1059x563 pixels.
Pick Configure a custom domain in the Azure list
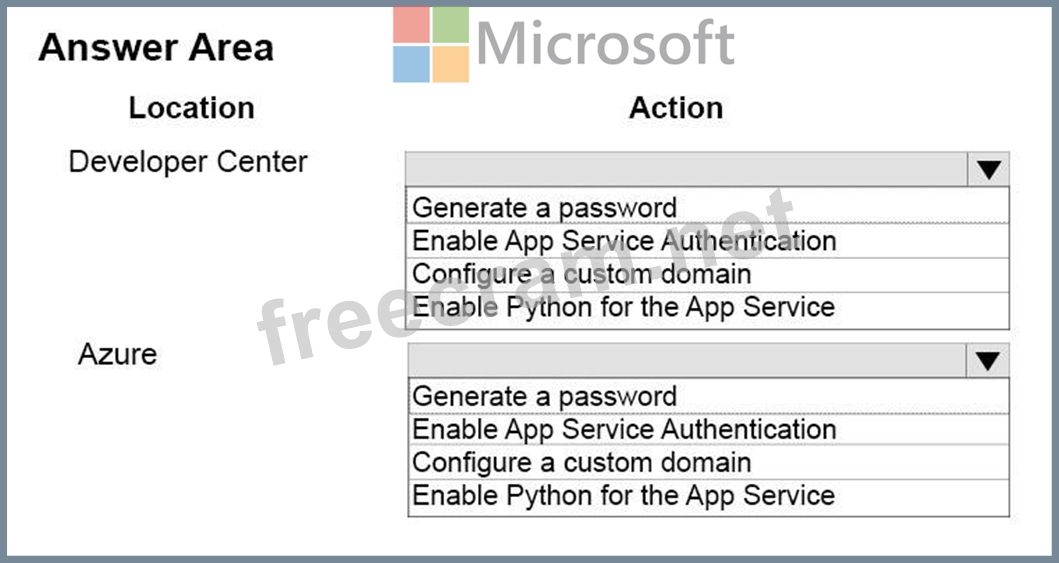(x=581, y=463)
